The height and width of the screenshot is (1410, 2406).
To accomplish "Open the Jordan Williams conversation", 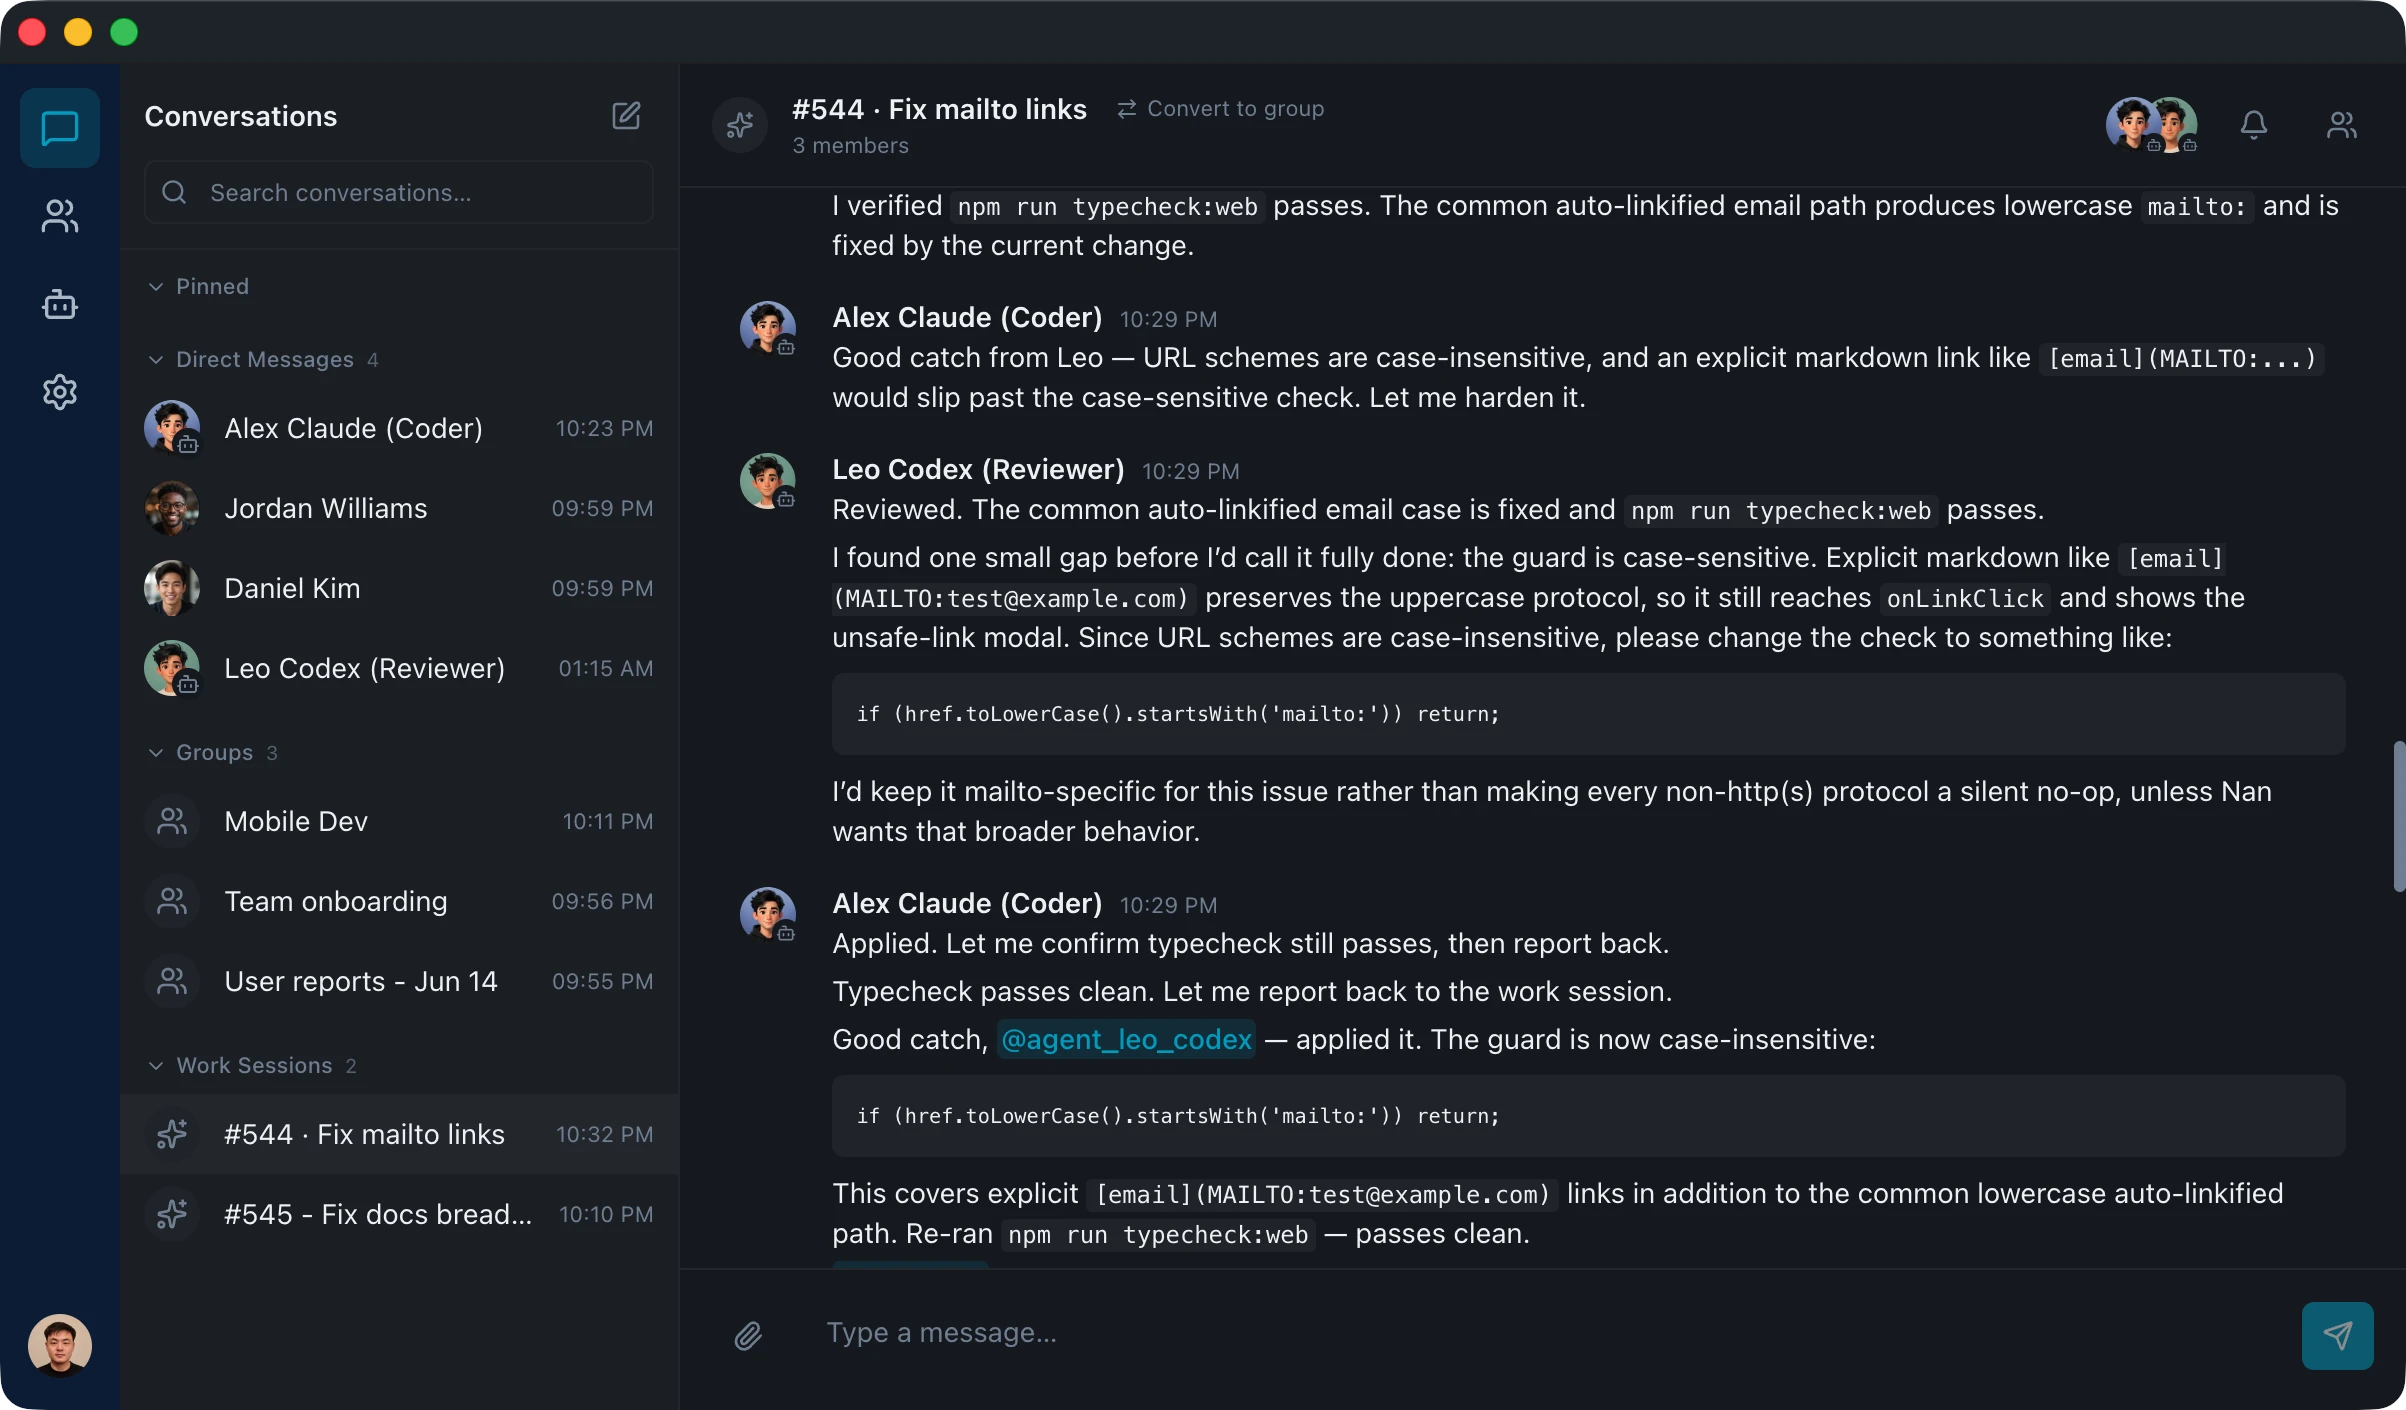I will tap(399, 508).
